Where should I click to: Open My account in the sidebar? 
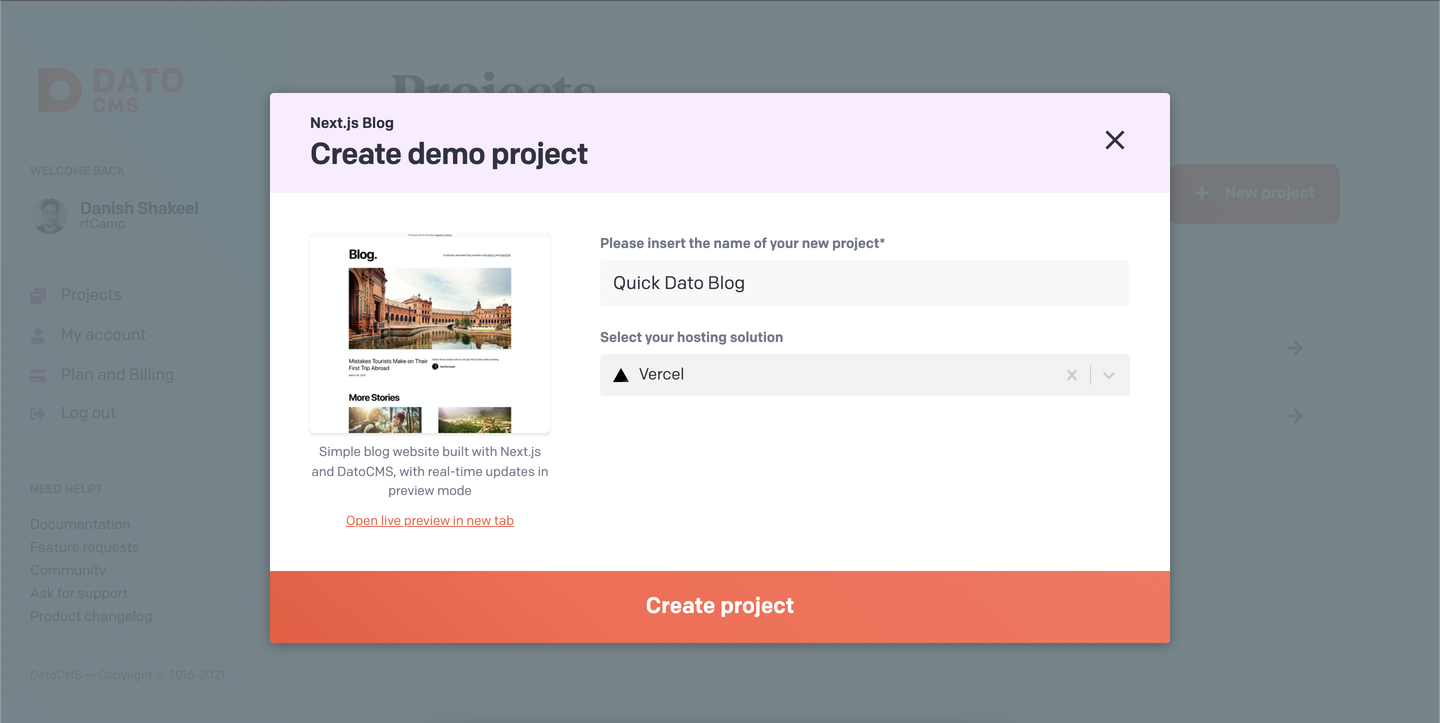(103, 335)
